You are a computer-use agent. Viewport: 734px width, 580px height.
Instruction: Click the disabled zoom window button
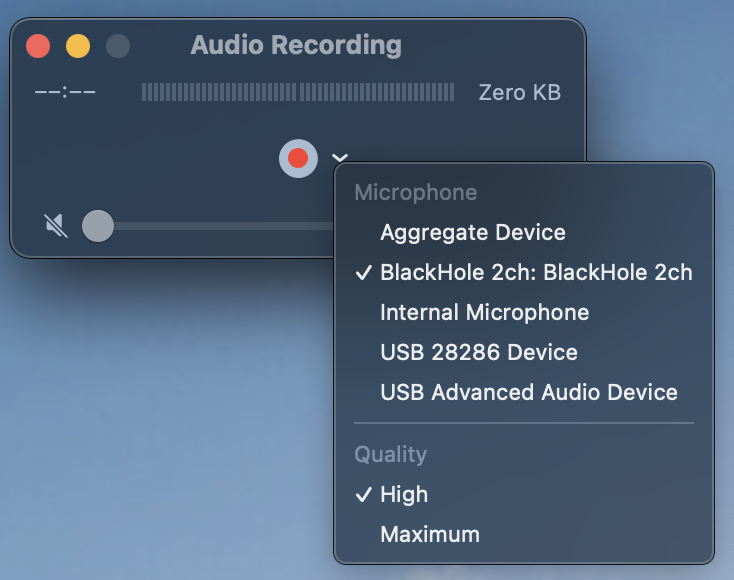pos(118,46)
